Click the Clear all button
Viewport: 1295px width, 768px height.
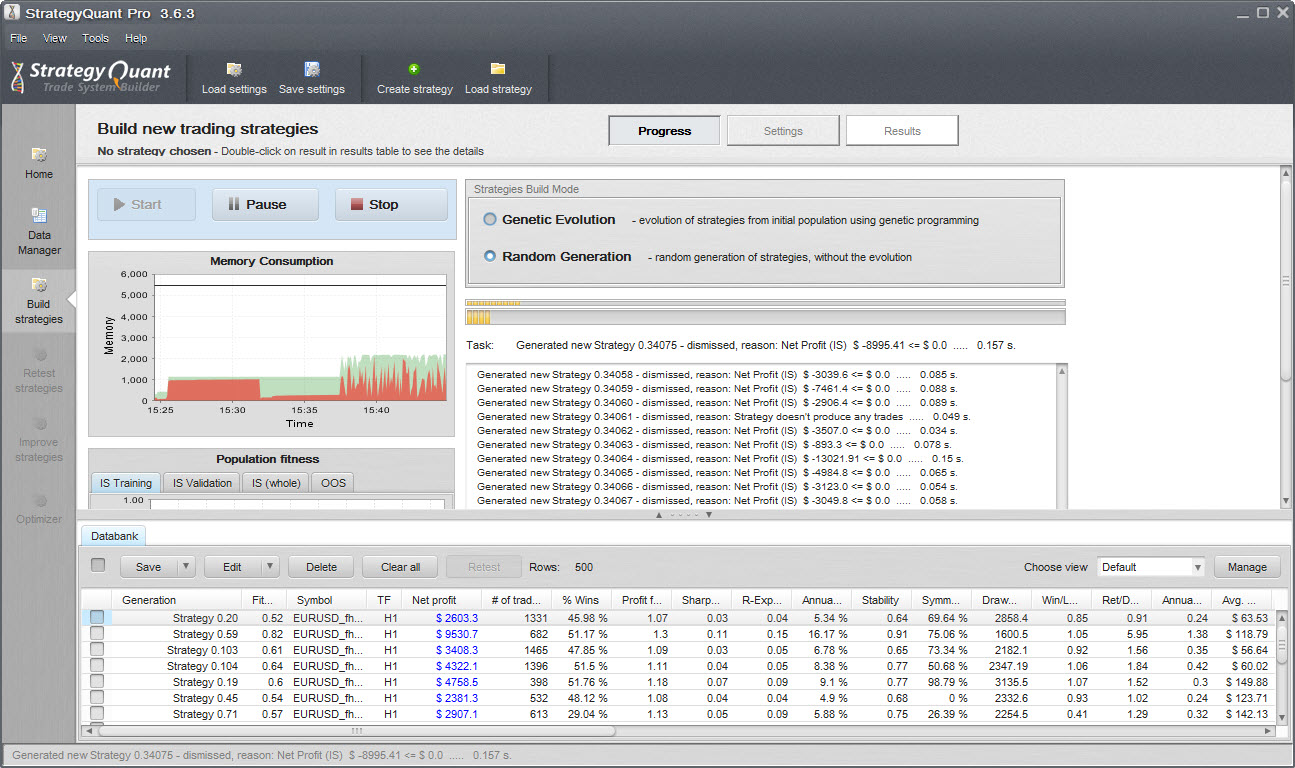[x=400, y=567]
